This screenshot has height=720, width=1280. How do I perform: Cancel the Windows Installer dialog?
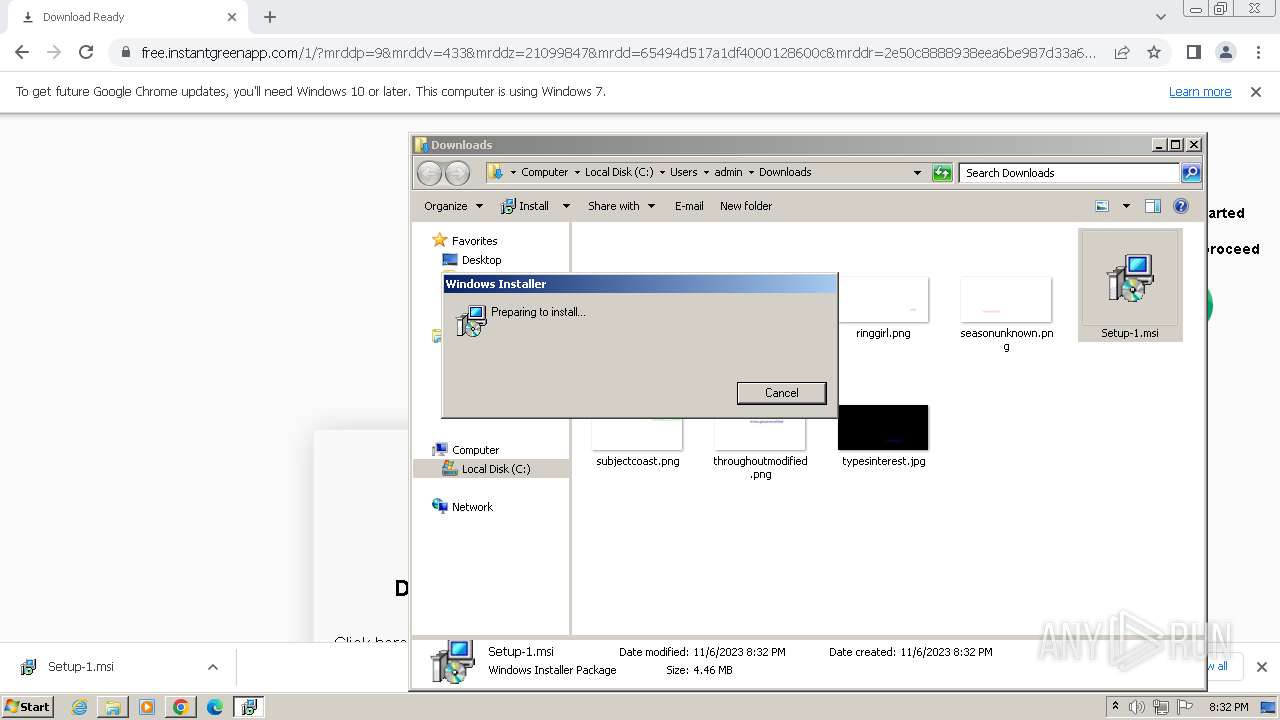point(781,393)
